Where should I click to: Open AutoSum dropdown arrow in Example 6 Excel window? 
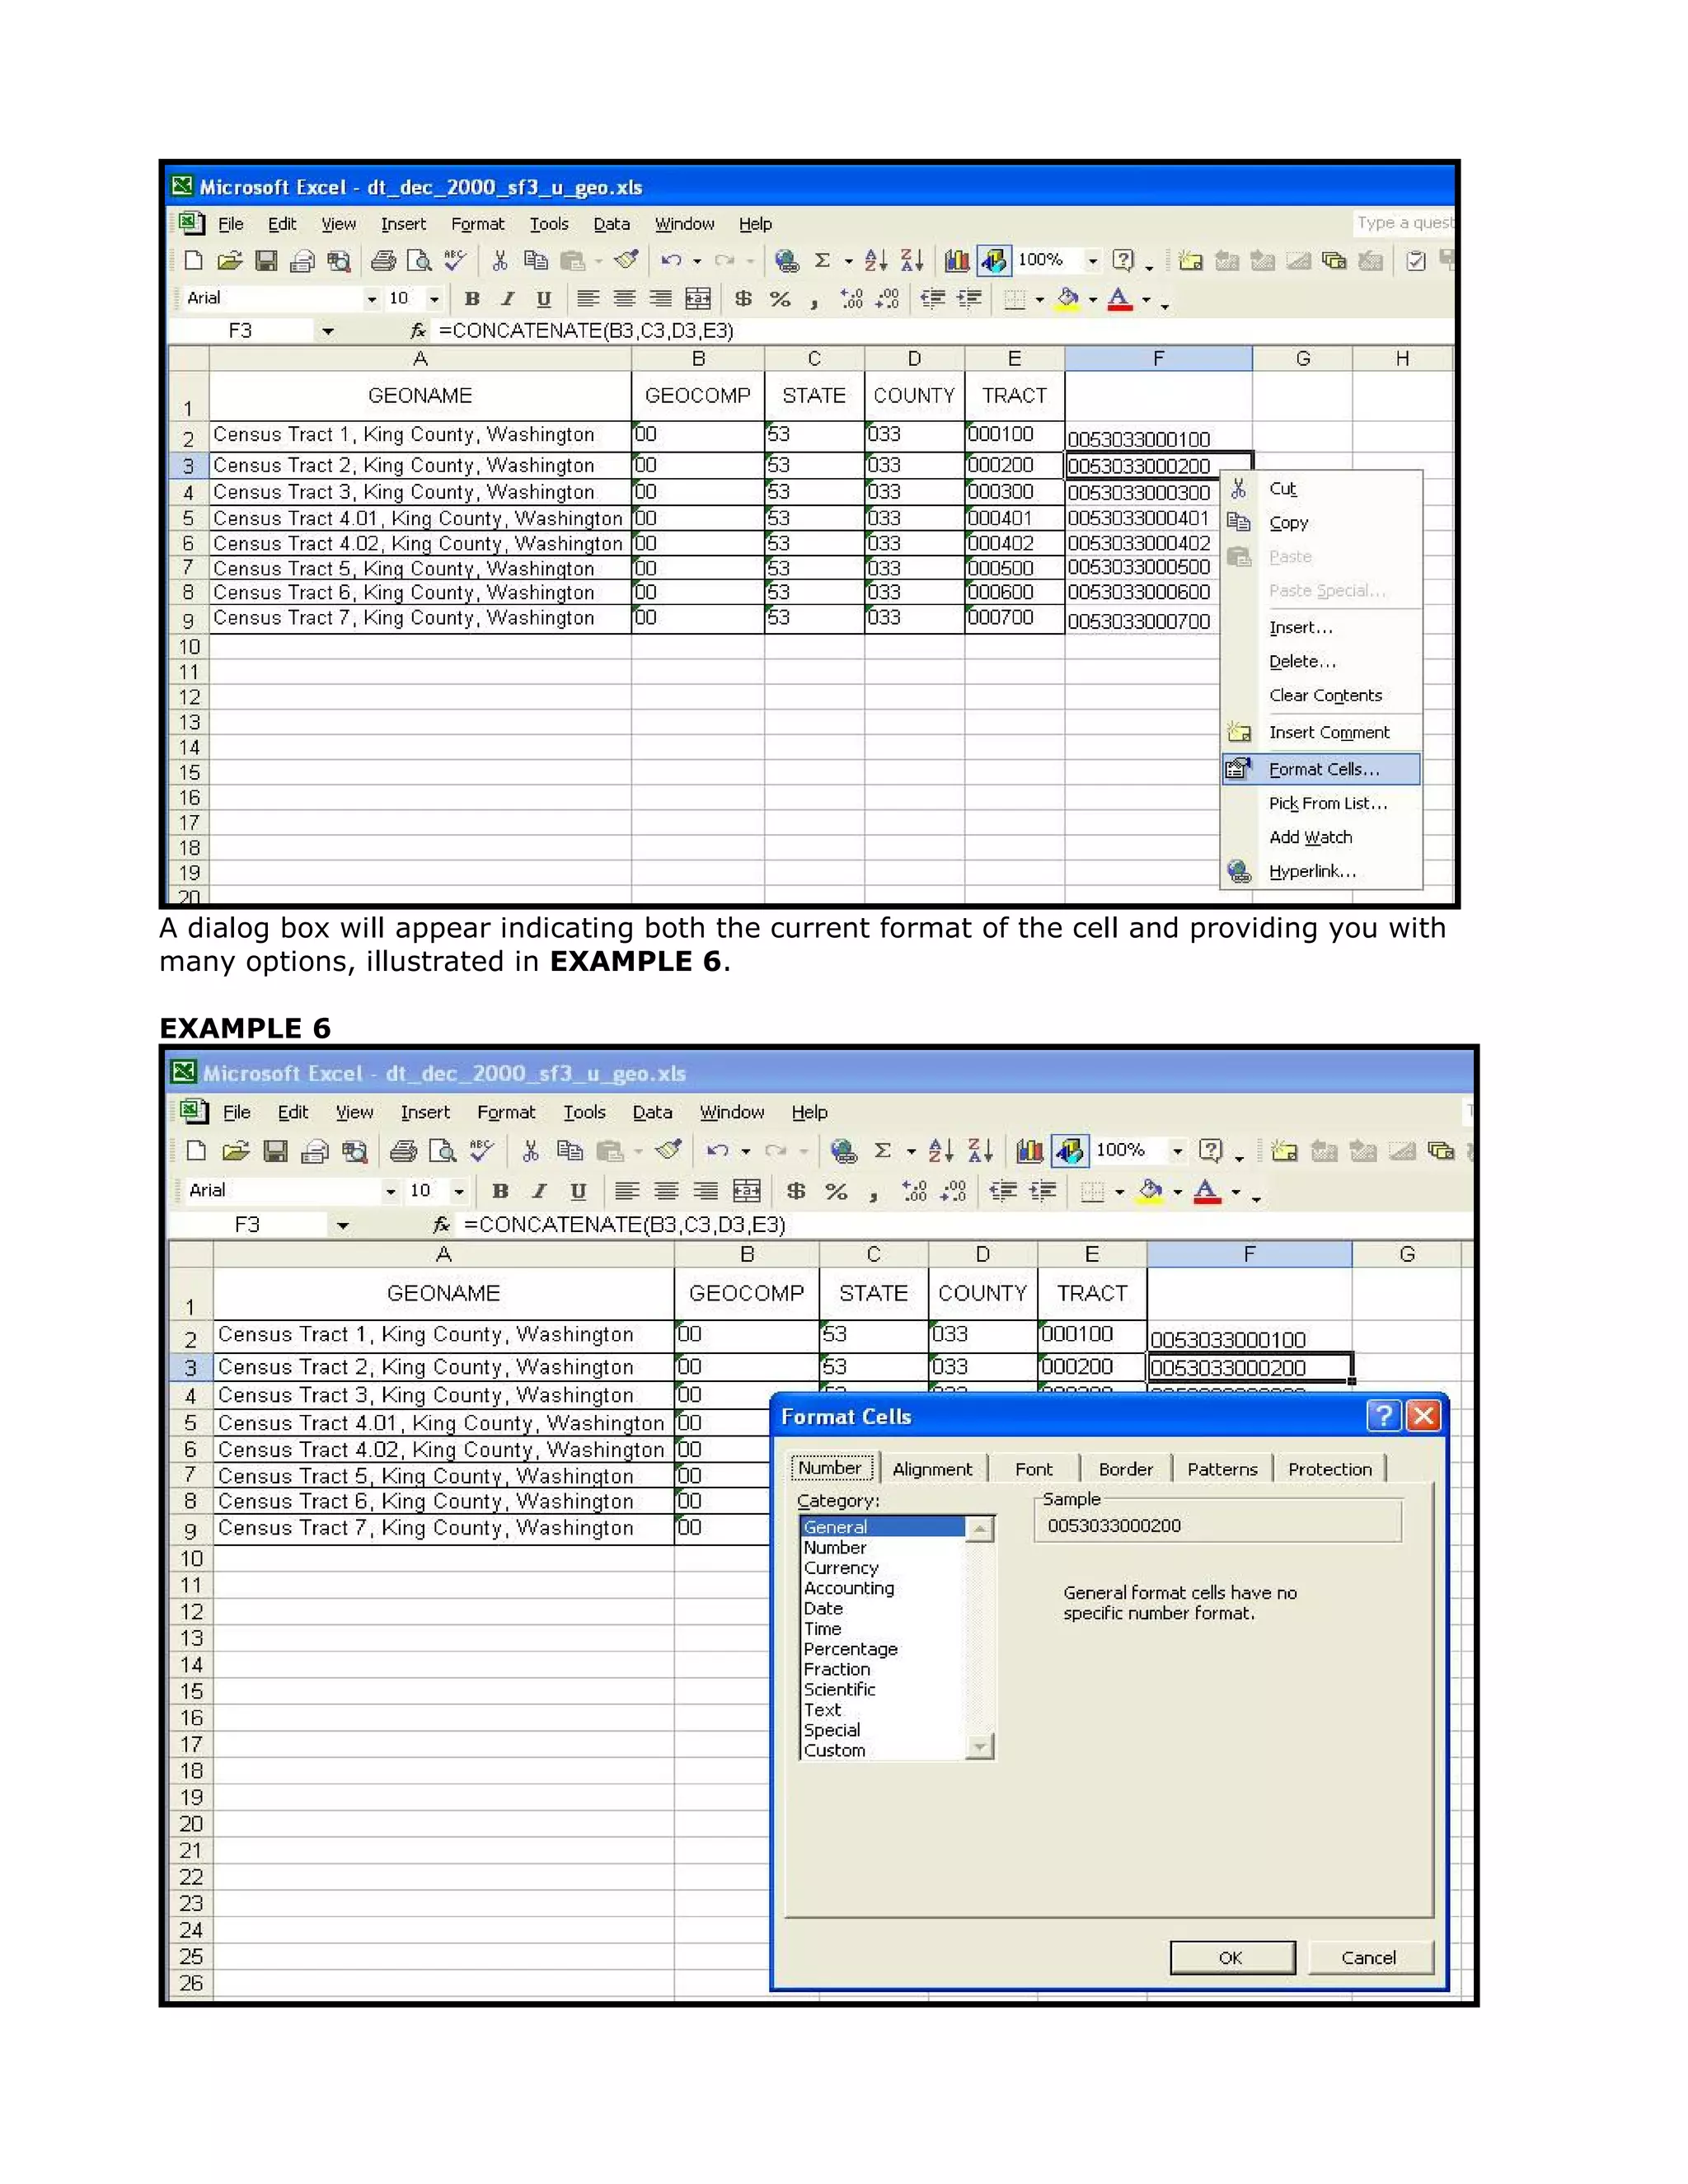click(x=911, y=1152)
